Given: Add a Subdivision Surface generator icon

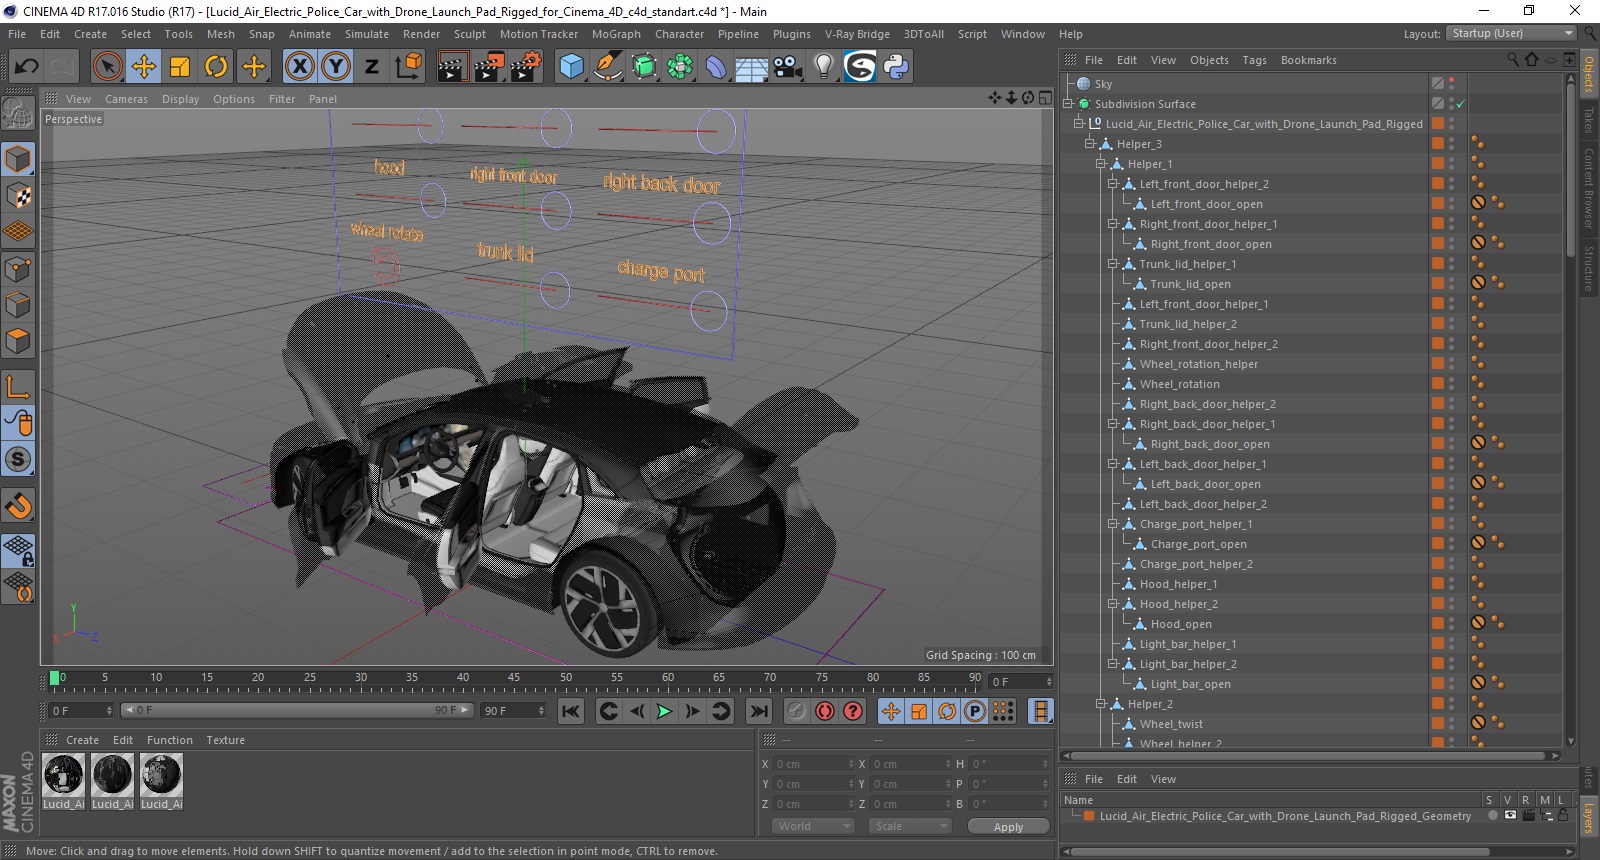Looking at the screenshot, I should pos(644,67).
